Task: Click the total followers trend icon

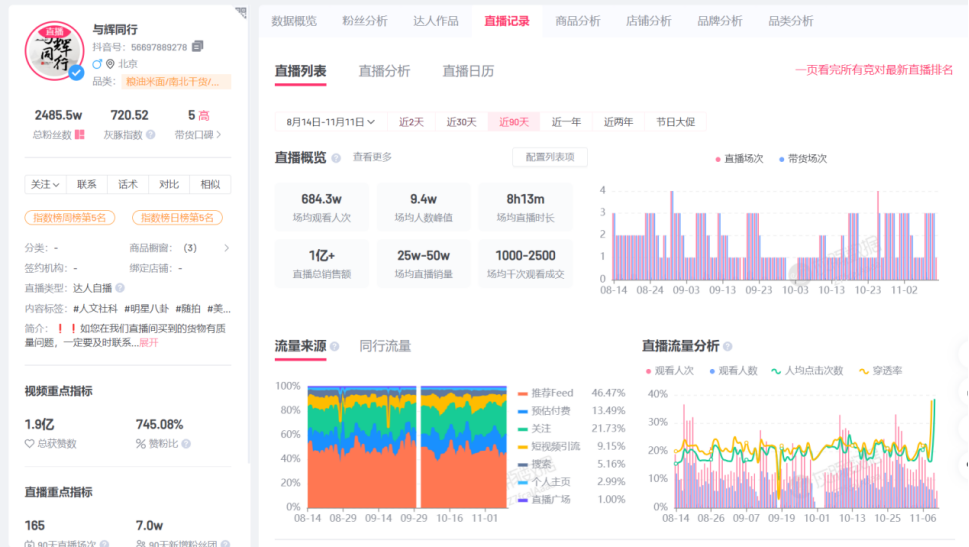Action: pos(79,135)
